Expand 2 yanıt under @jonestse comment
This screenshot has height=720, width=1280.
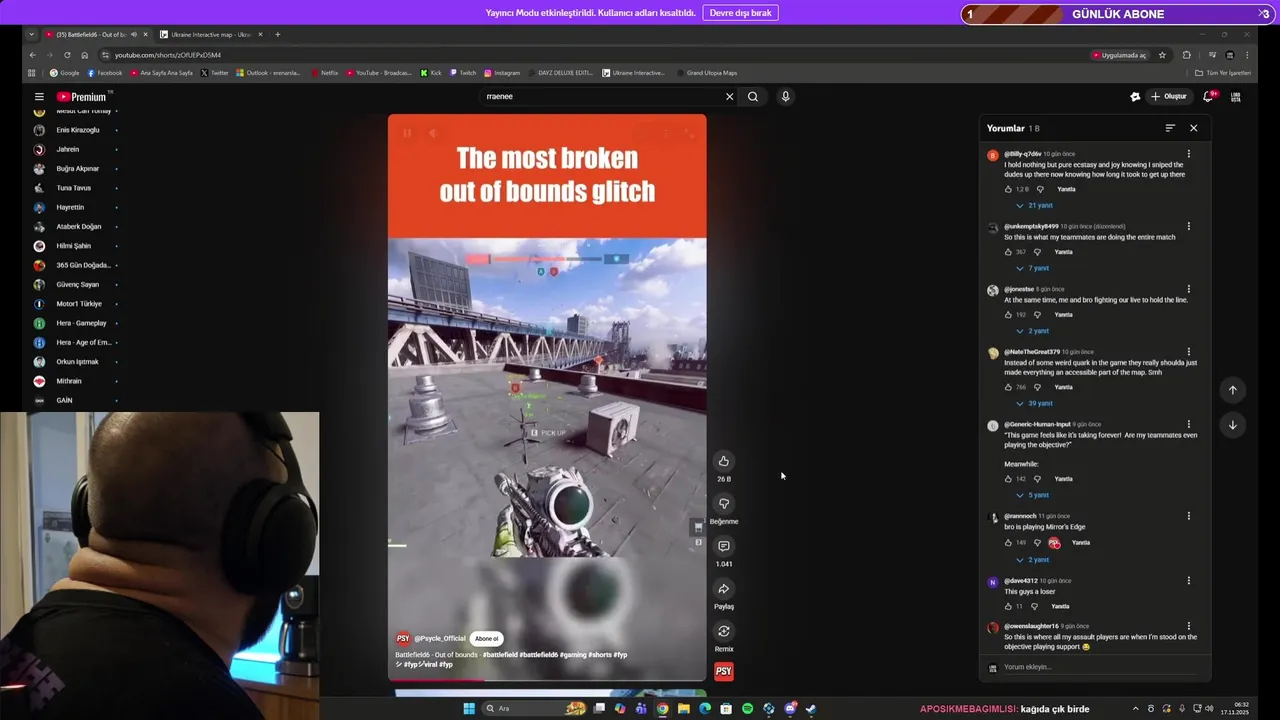(1033, 331)
